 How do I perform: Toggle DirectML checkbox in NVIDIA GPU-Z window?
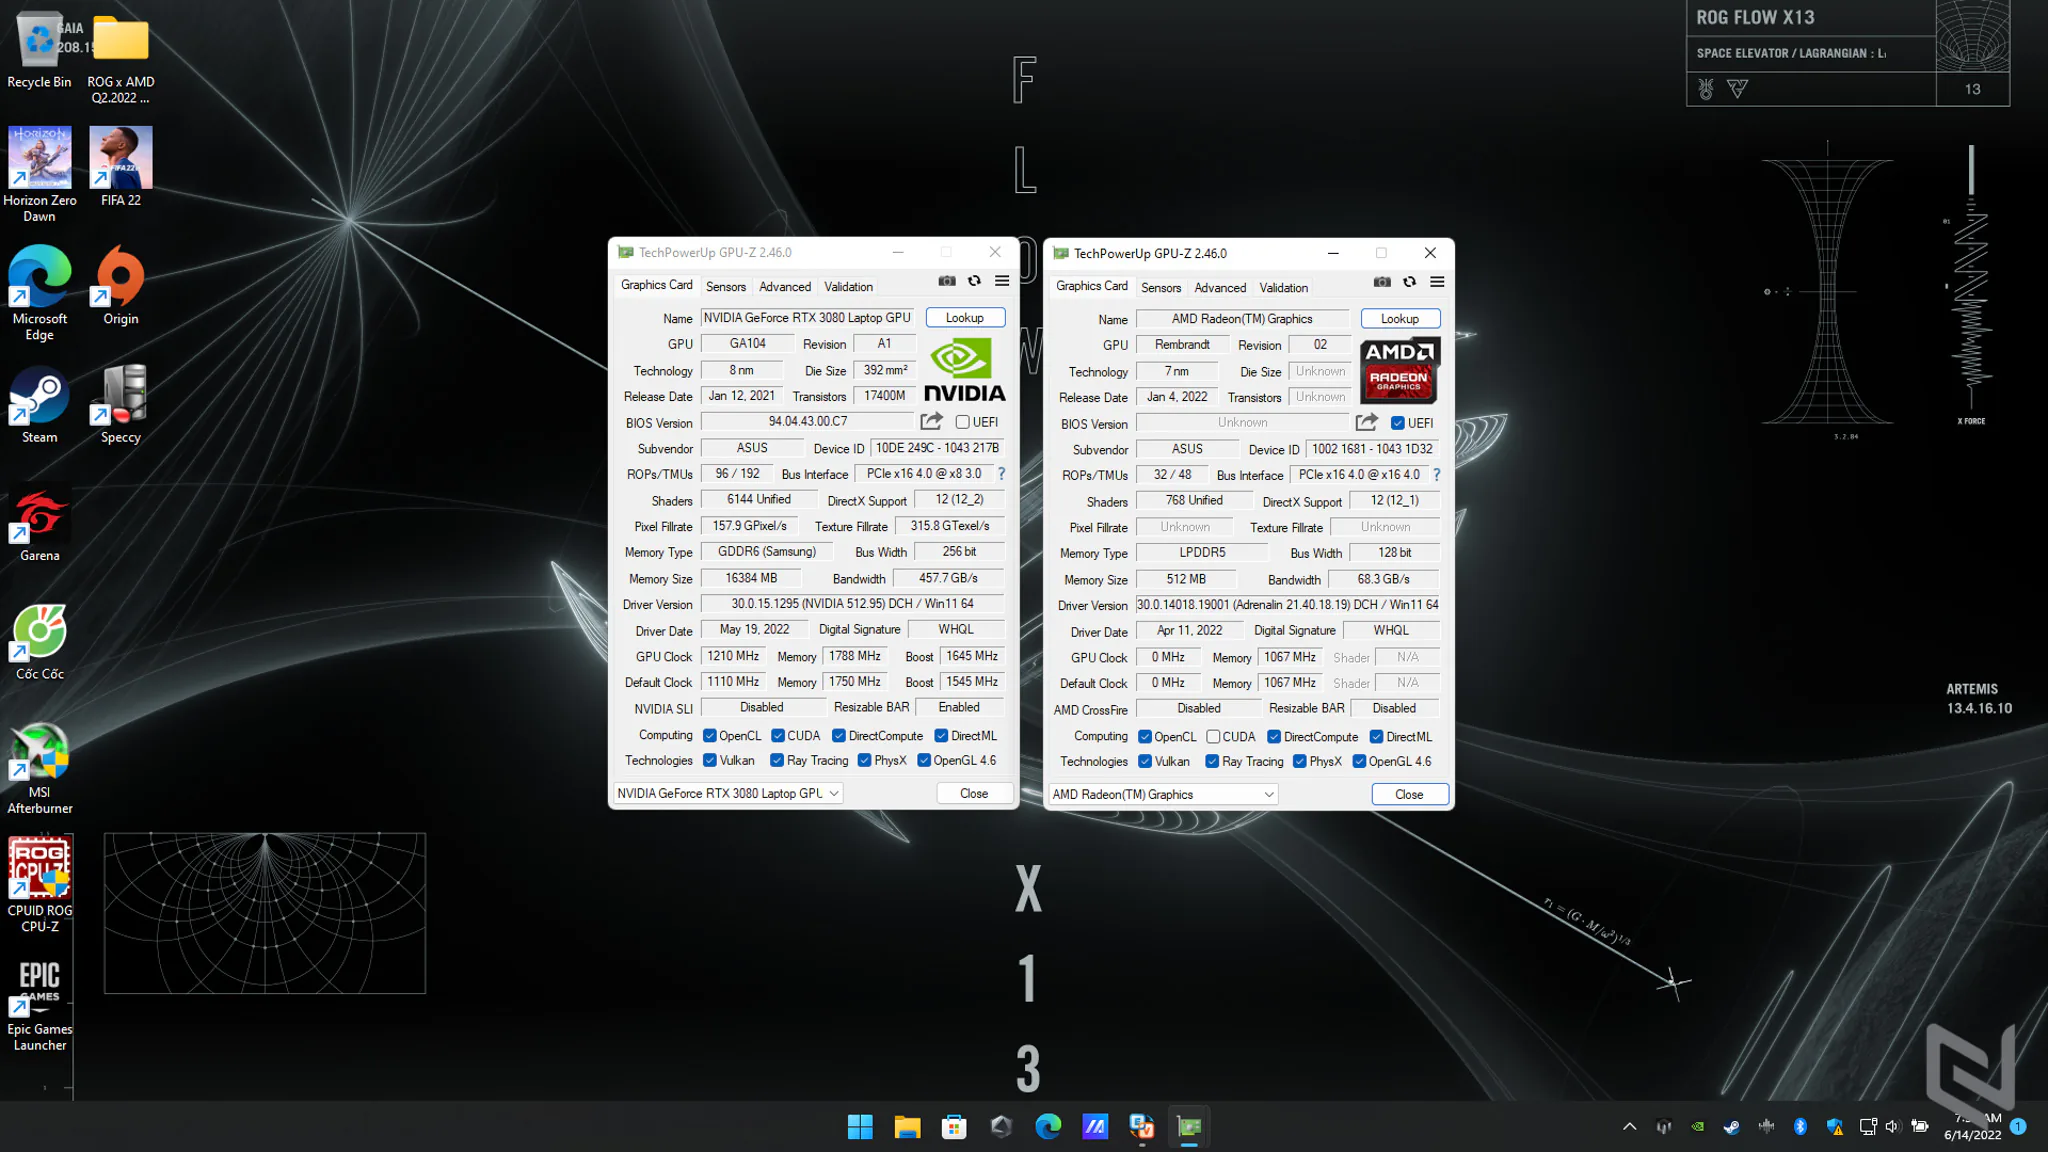(941, 736)
